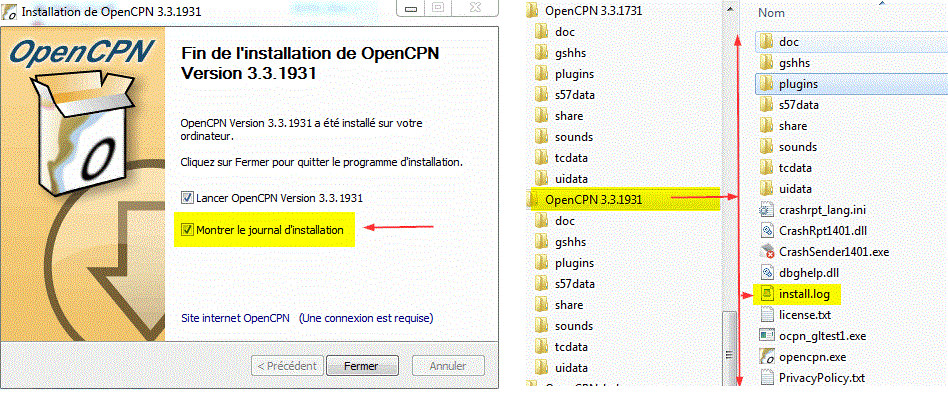Click the opencpn.exe application icon
This screenshot has height=394, width=948.
[767, 357]
